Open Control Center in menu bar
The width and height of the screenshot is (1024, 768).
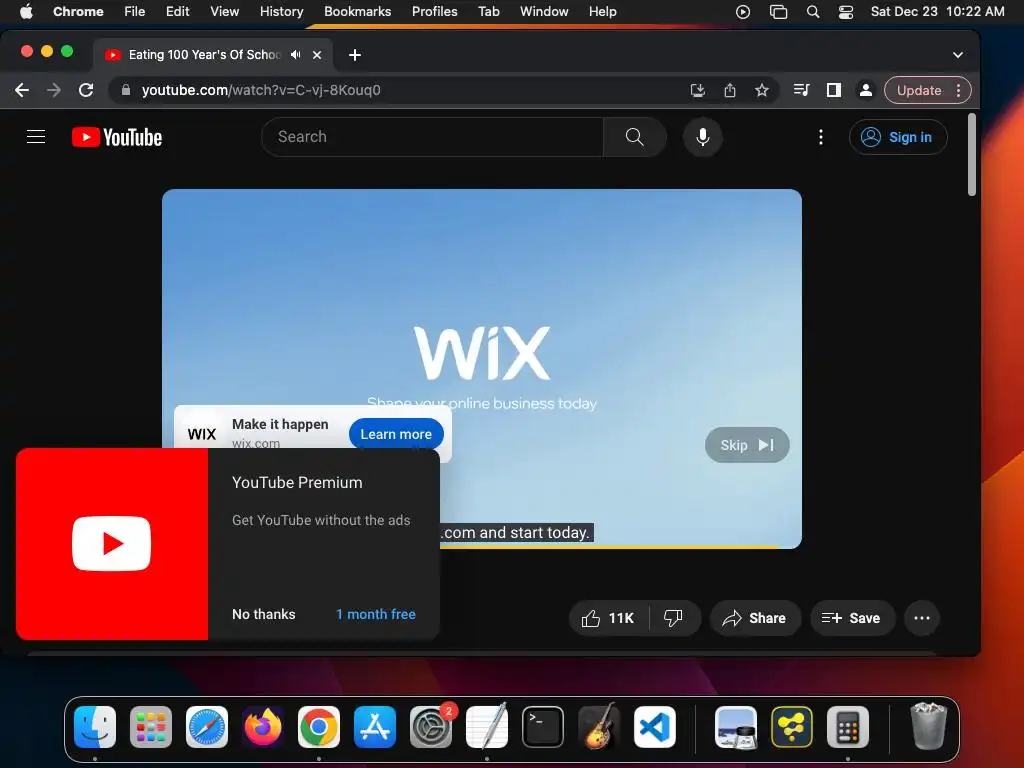(846, 11)
